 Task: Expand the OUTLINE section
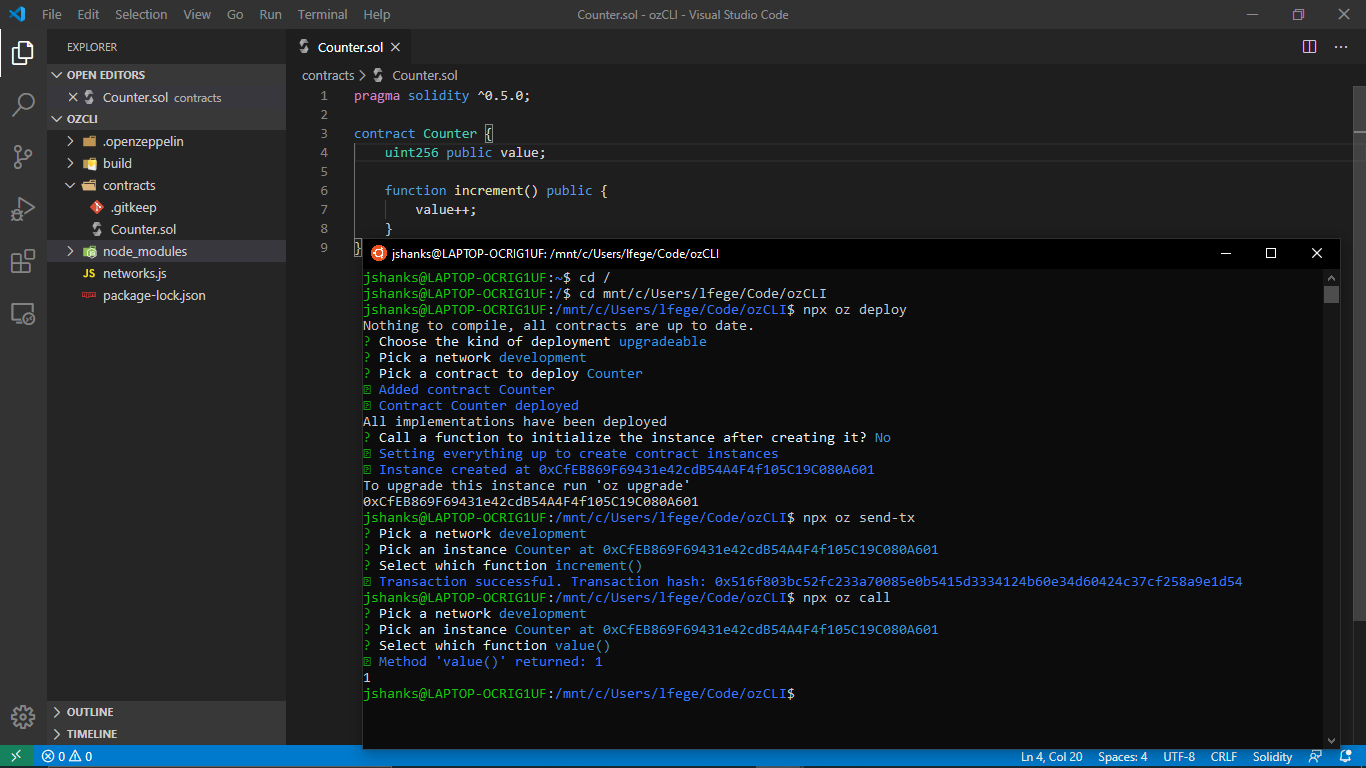90,712
